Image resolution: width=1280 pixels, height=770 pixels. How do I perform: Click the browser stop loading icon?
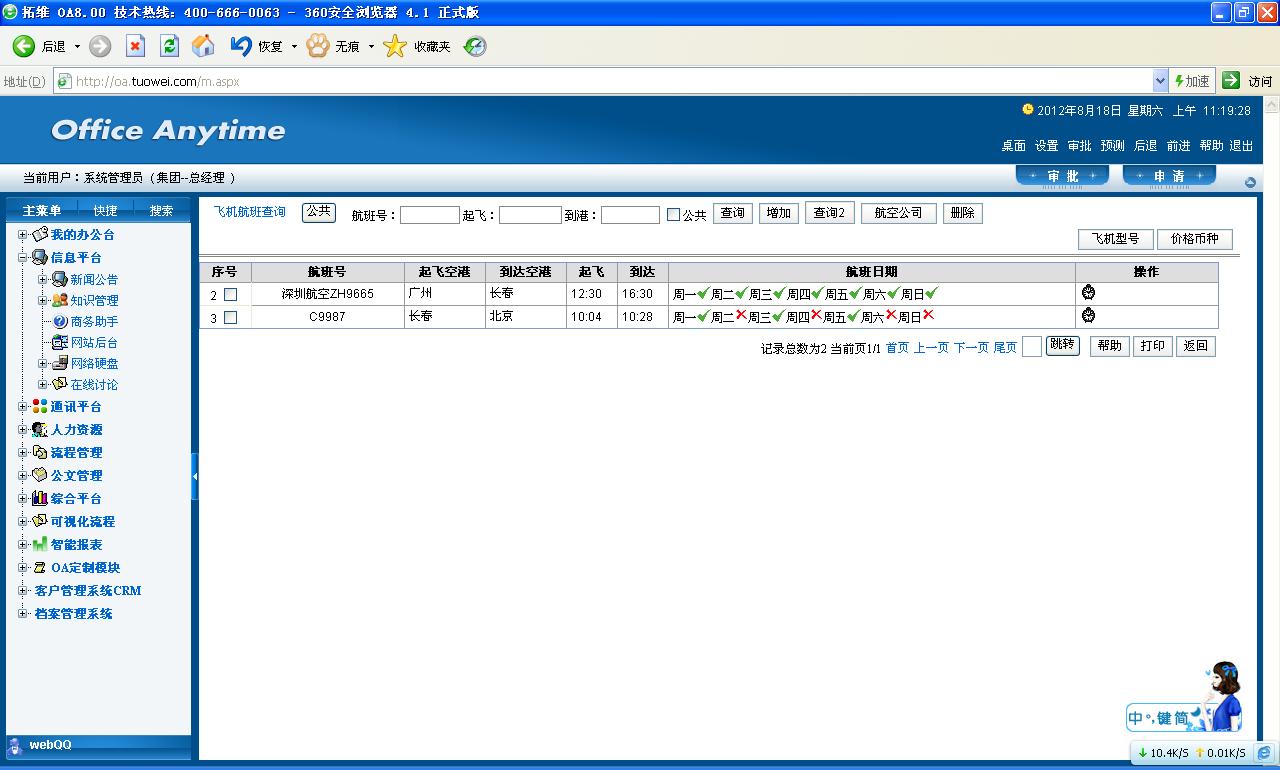point(135,46)
